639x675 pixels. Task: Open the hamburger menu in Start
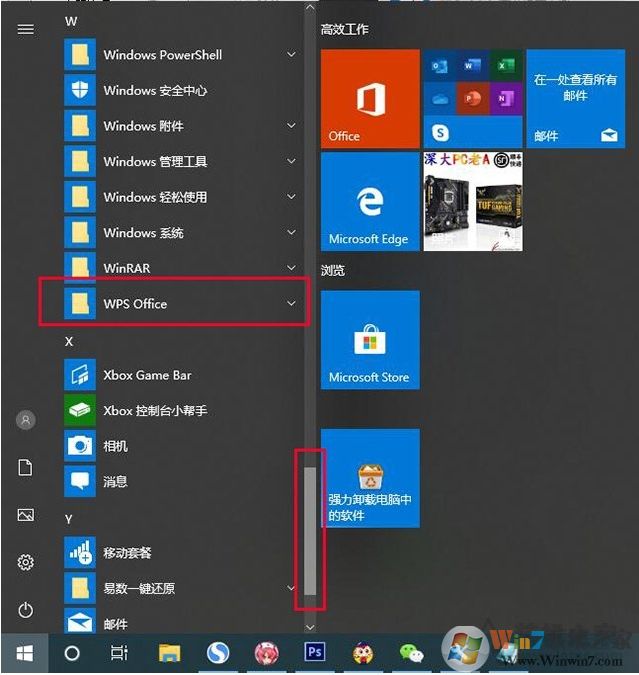click(25, 29)
